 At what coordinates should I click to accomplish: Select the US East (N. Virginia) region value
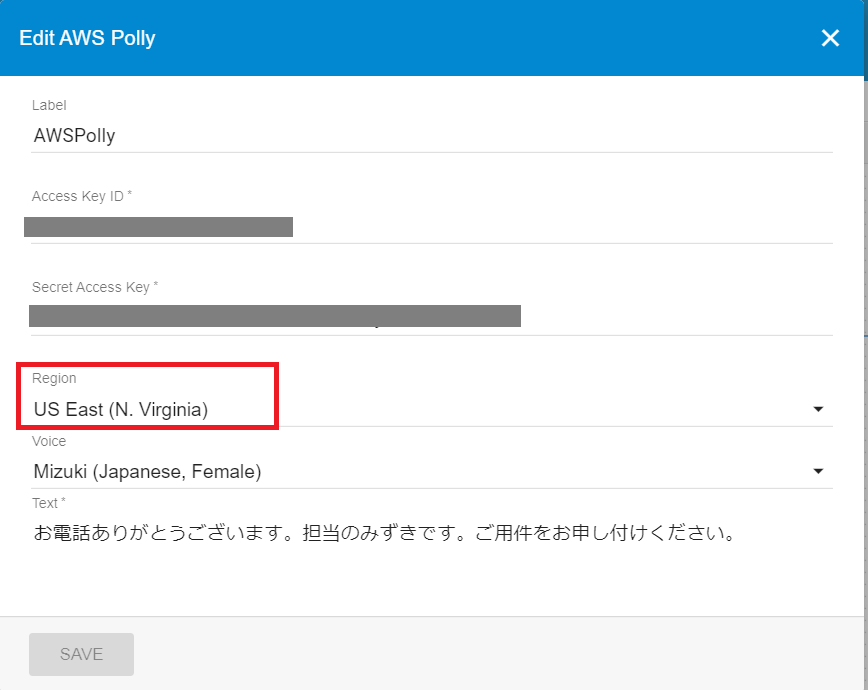coord(121,409)
